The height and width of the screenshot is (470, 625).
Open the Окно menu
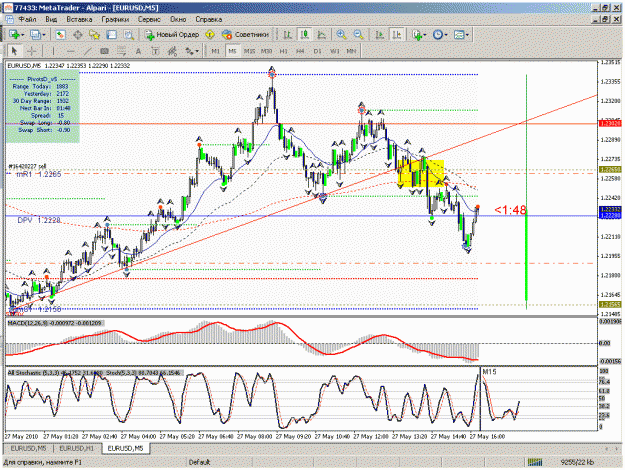(x=178, y=19)
